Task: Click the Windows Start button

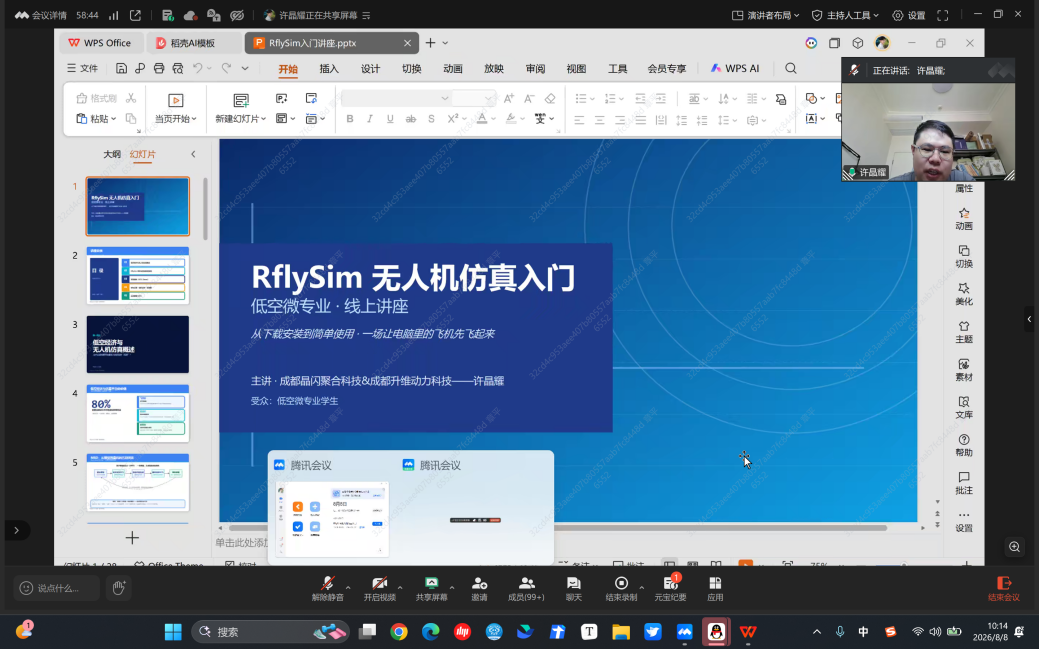Action: pyautogui.click(x=173, y=632)
